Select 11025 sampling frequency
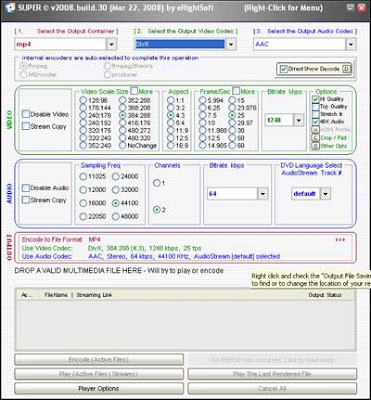Screen dimensions: 371x400 pyautogui.click(x=83, y=176)
